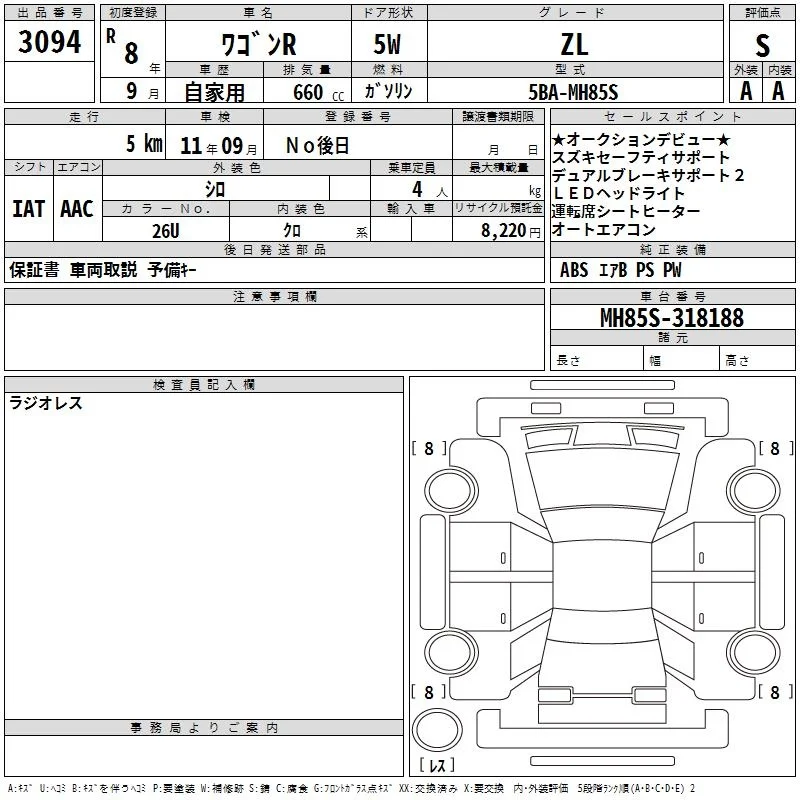Click the color number 26U cell
Screen dimensions: 800x800
(x=166, y=231)
